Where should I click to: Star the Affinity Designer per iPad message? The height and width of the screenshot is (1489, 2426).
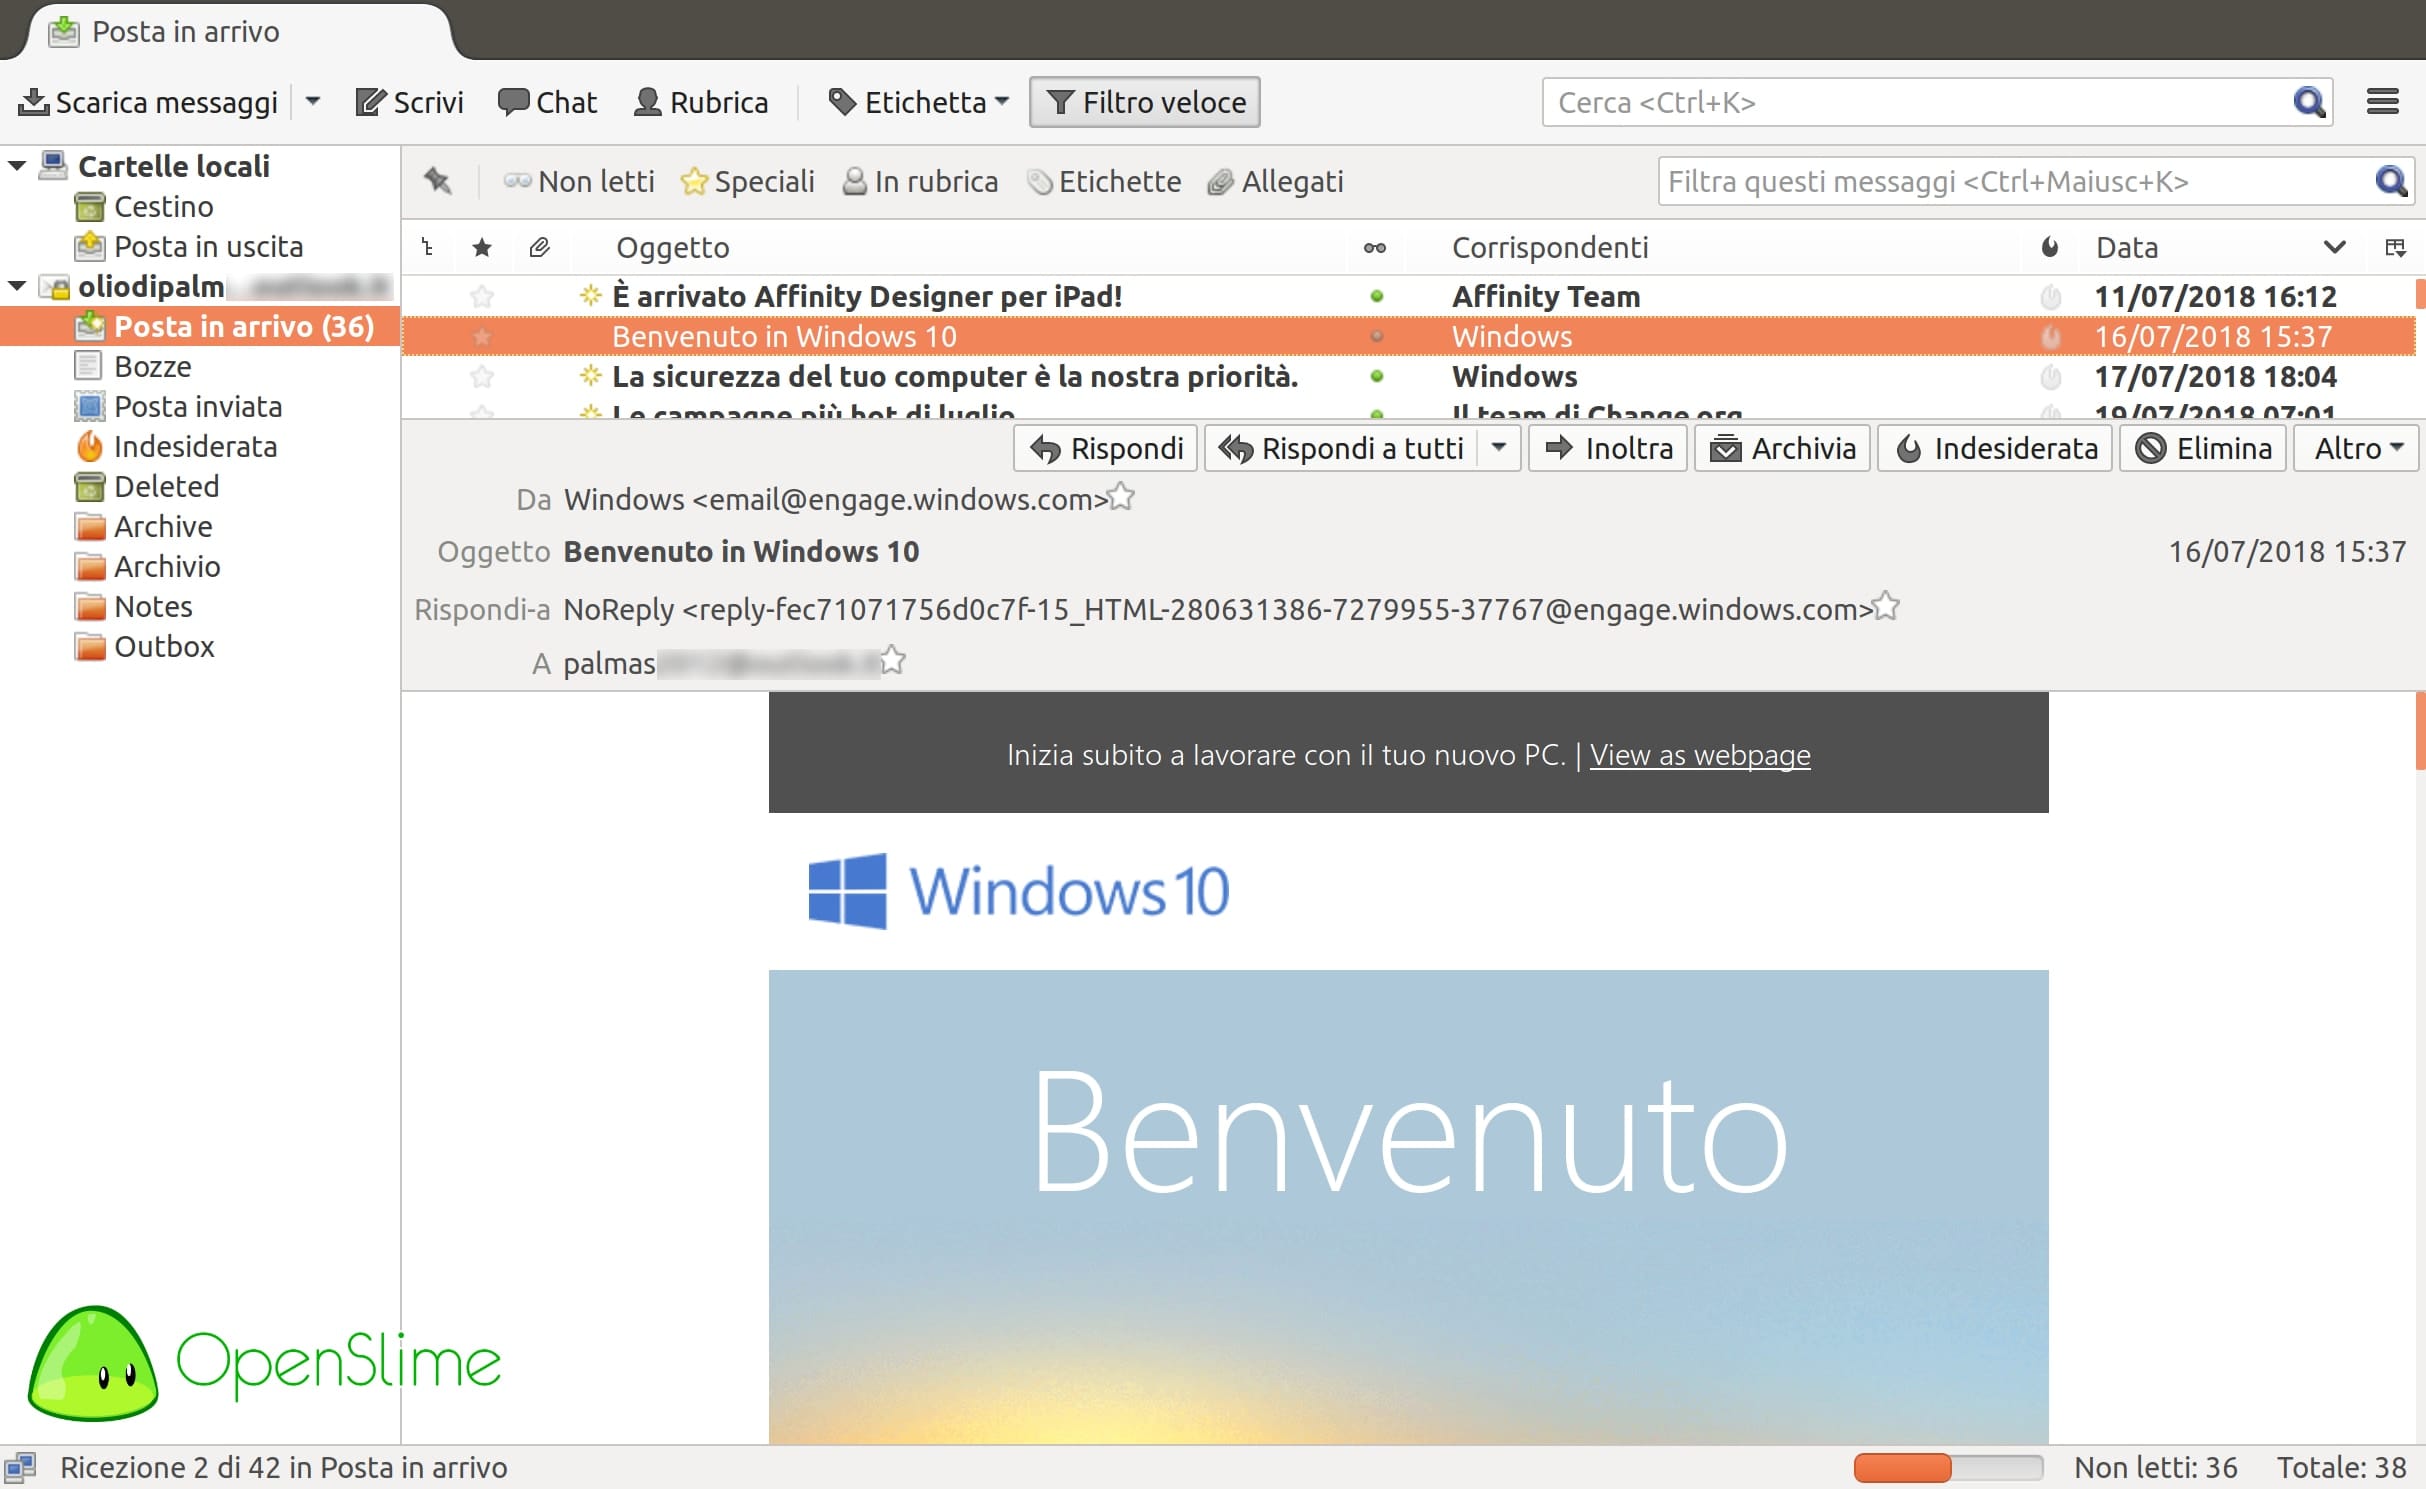point(482,296)
